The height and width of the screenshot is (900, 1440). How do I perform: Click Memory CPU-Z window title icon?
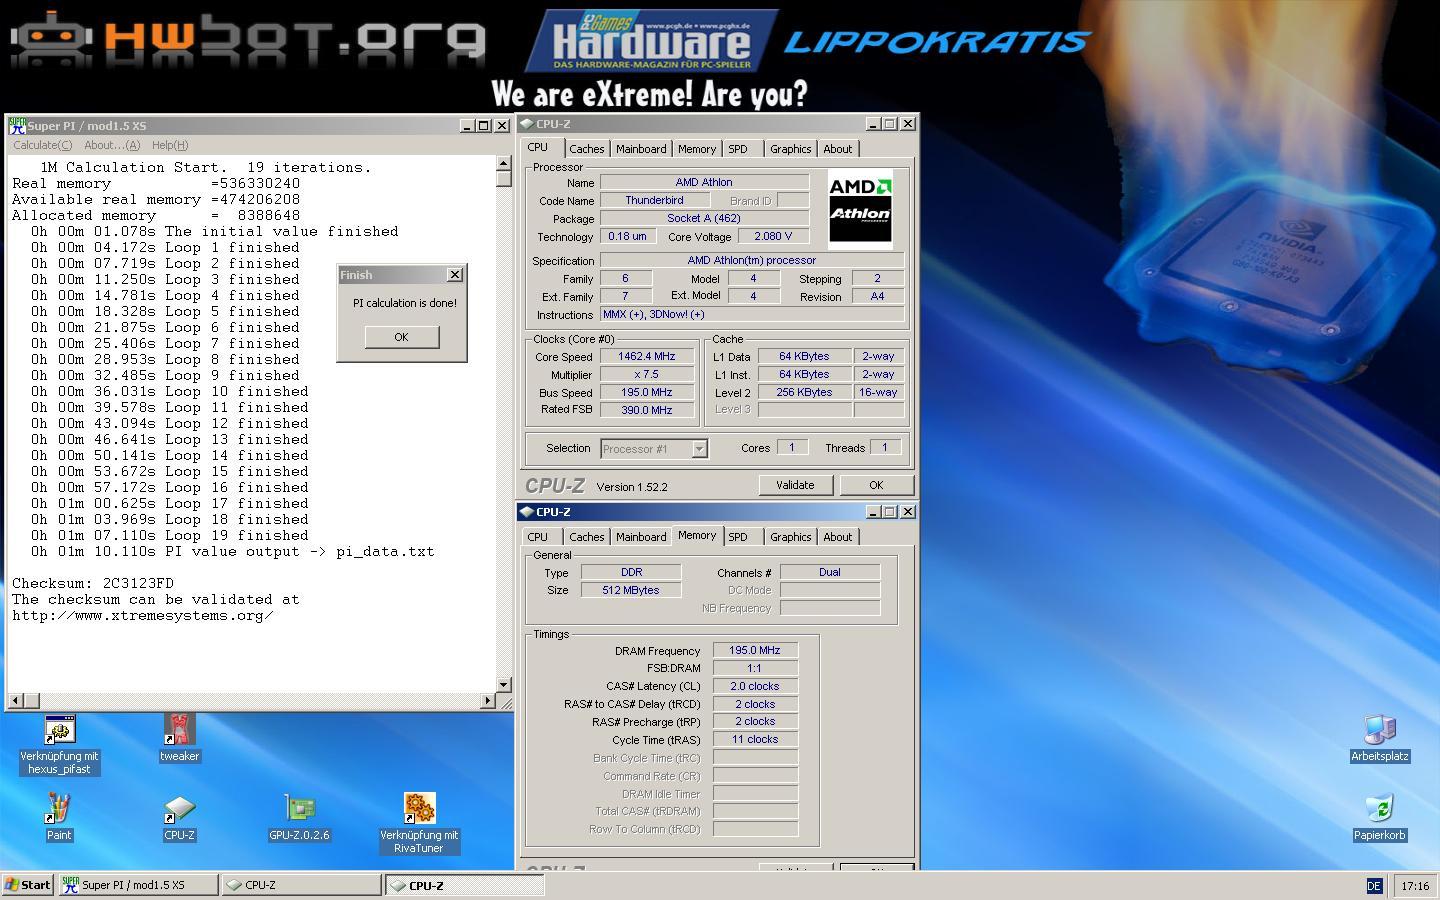click(527, 512)
